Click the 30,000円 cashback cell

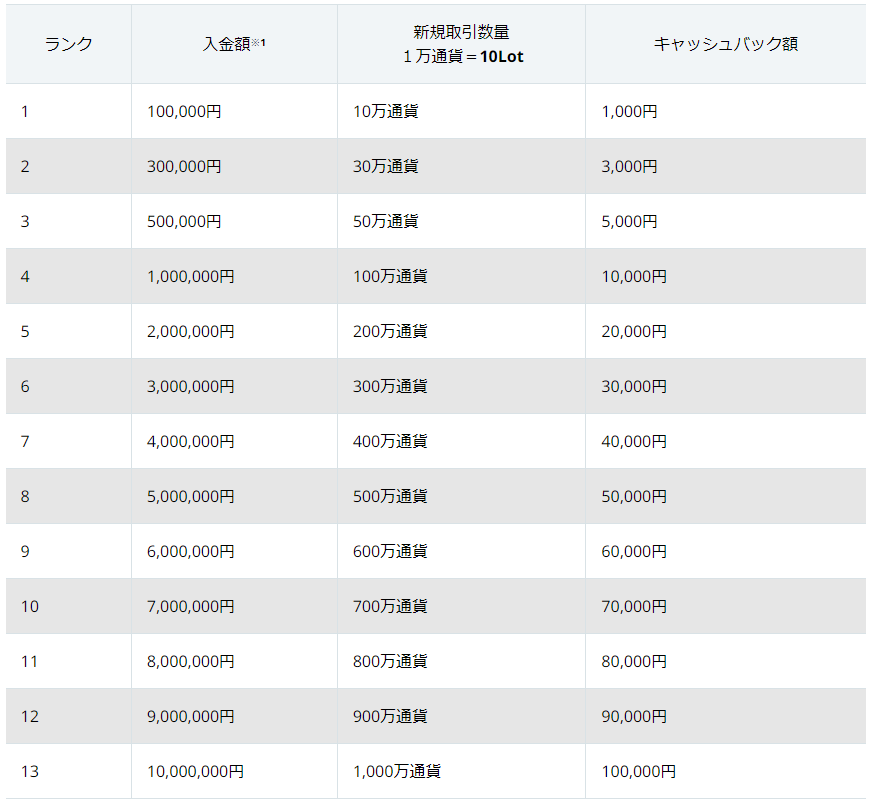click(634, 386)
